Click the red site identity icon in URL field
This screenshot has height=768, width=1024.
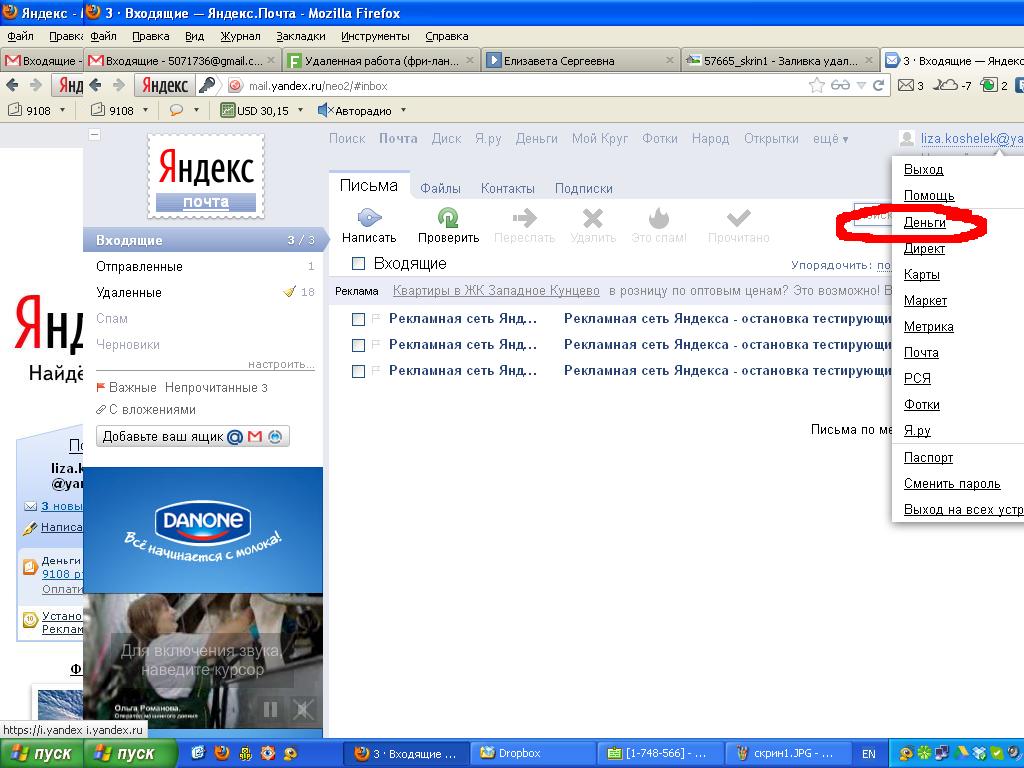pyautogui.click(x=236, y=86)
